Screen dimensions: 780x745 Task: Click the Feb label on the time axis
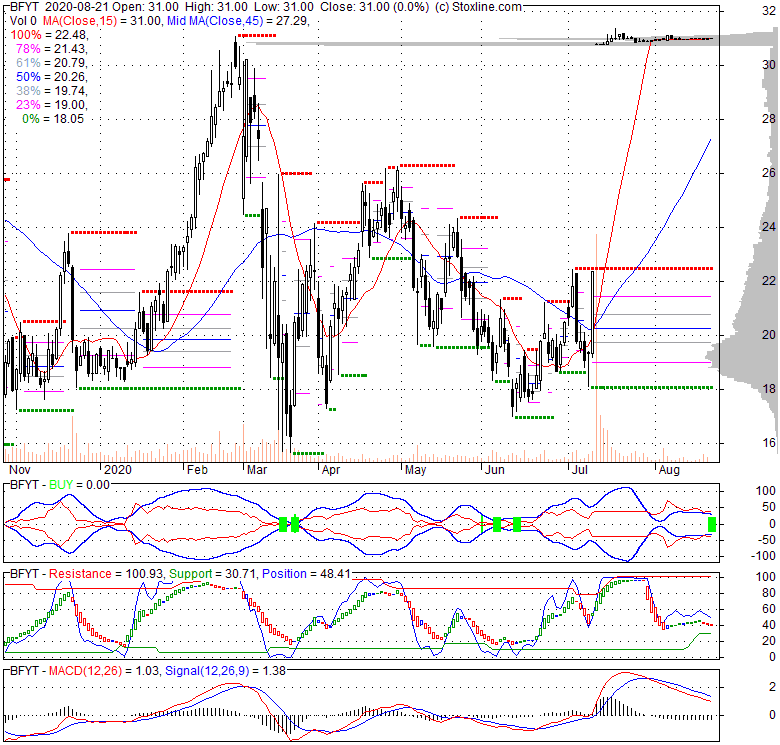tap(197, 470)
